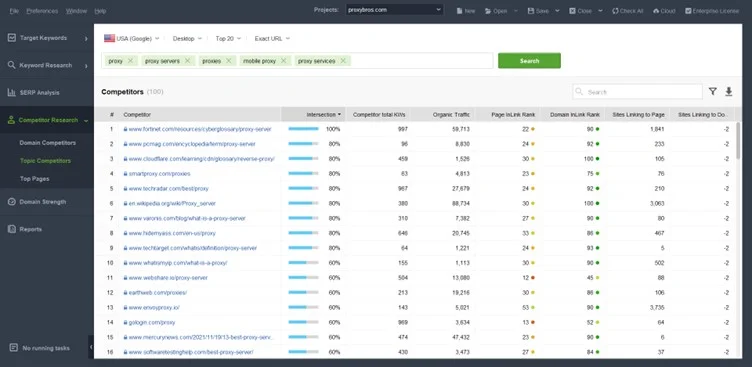Click the competitors search input field
Screen dimensions: 752x367
(637, 92)
